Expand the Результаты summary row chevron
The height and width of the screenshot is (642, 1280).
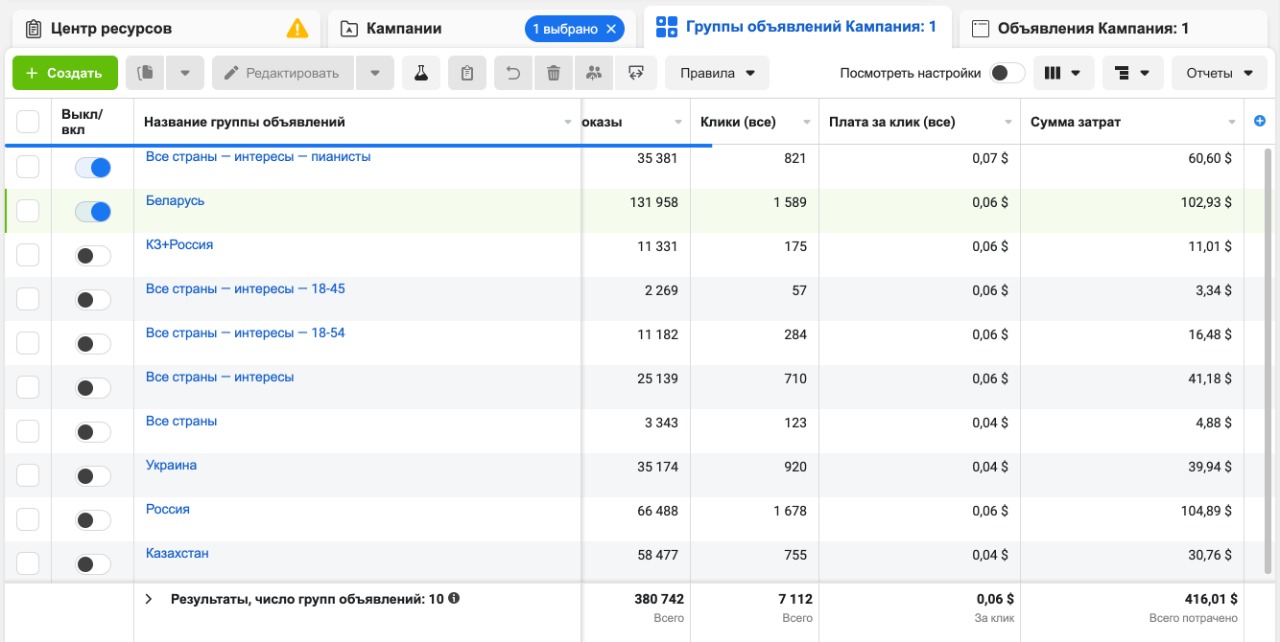[x=149, y=599]
